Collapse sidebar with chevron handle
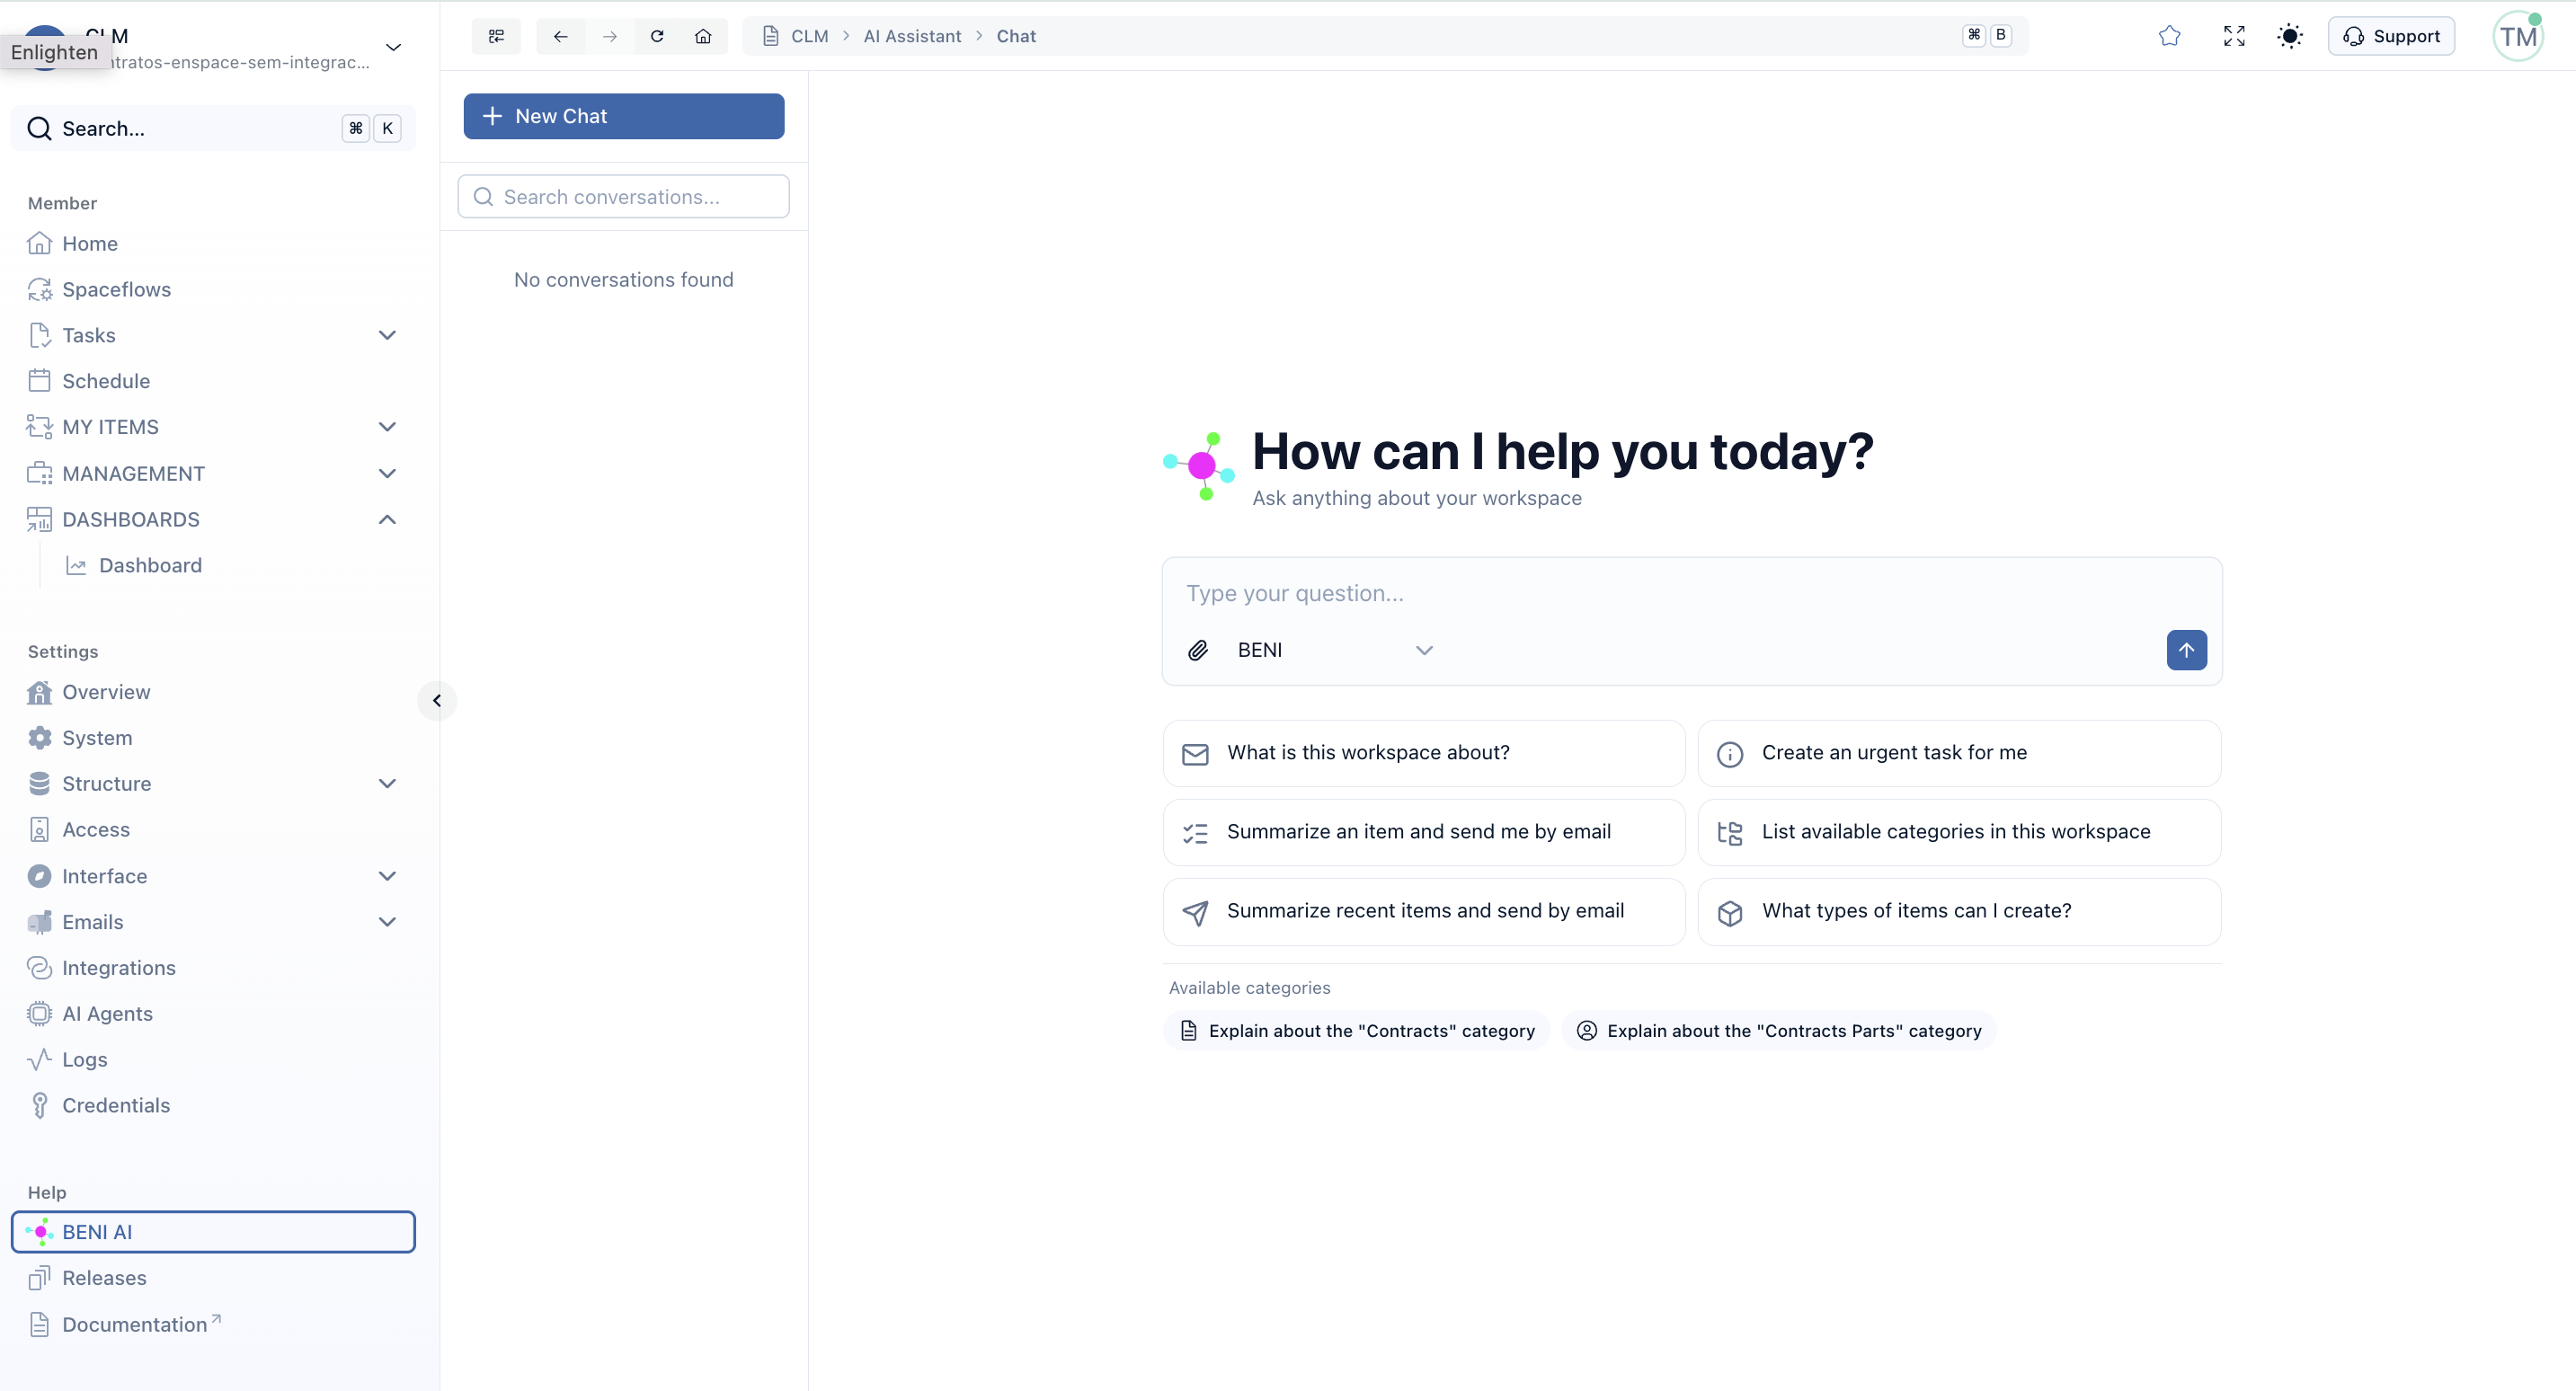Screen dimensions: 2576x1391 (x=437, y=700)
